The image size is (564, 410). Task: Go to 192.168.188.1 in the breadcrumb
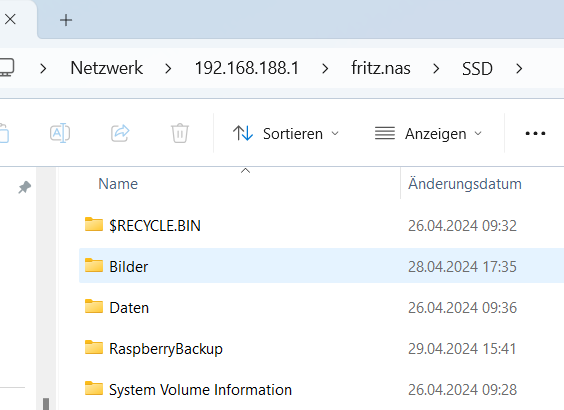[x=247, y=68]
